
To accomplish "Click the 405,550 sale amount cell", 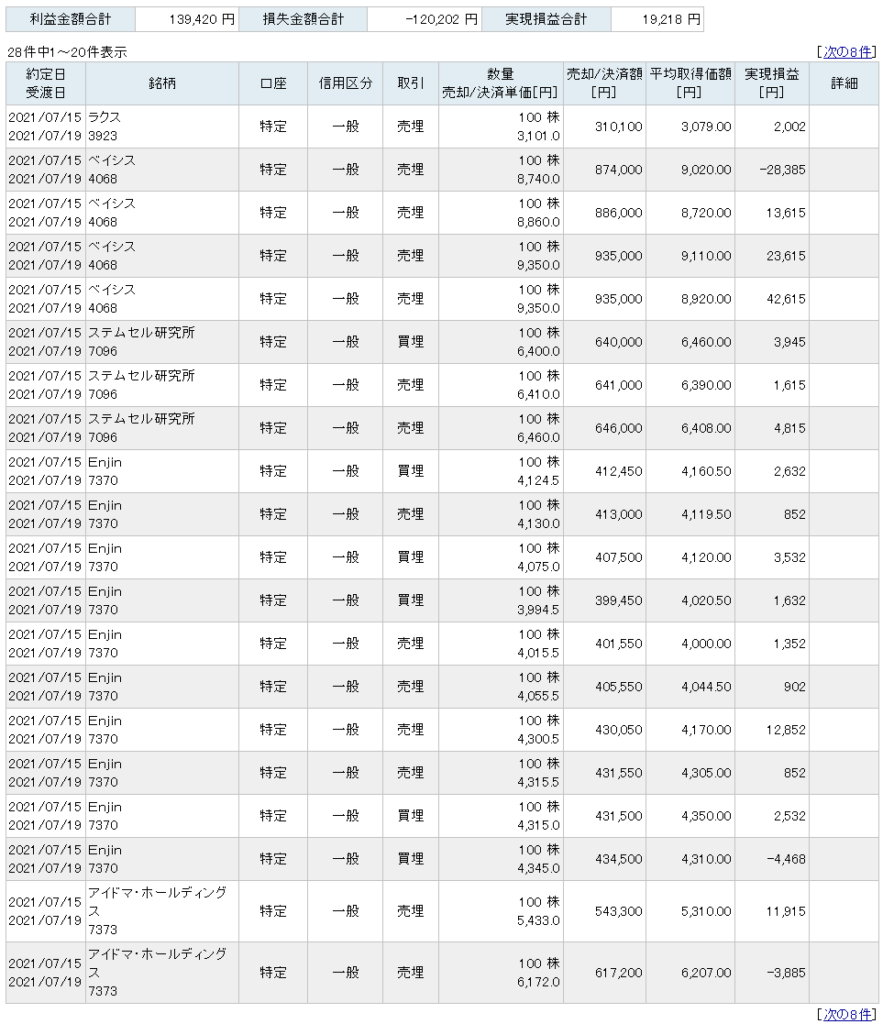I will [x=604, y=687].
